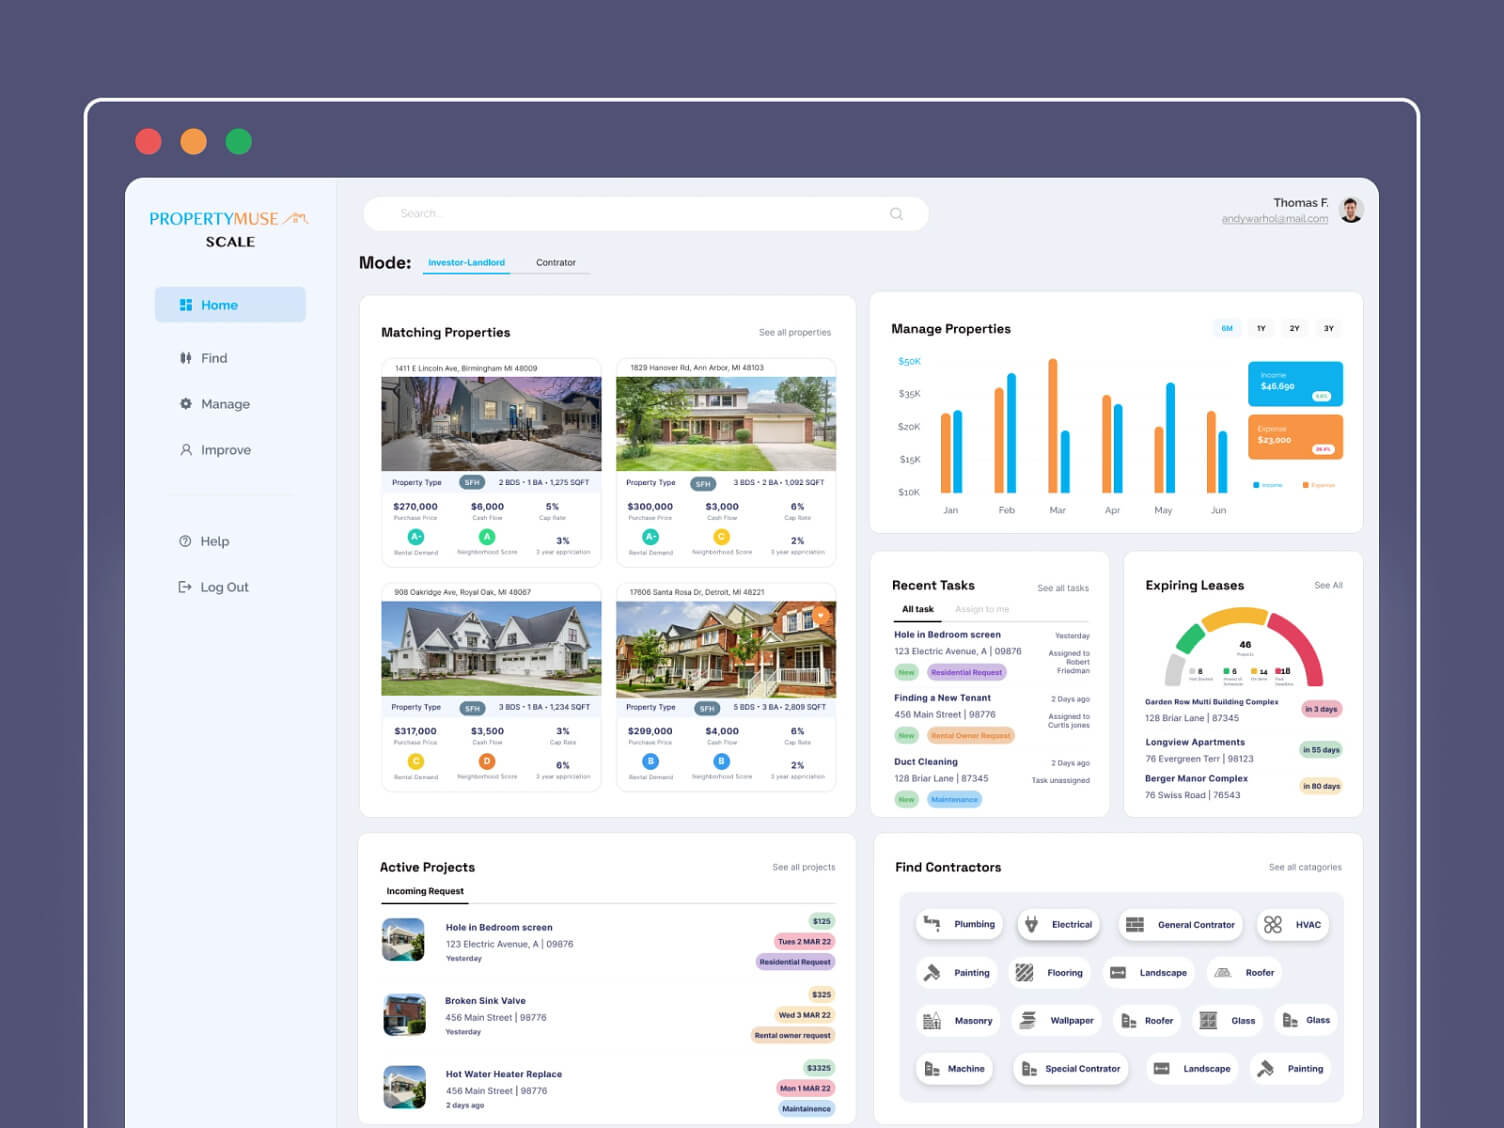Select the 1Y chart range
Screen dimensions: 1504x1128
pyautogui.click(x=1261, y=328)
